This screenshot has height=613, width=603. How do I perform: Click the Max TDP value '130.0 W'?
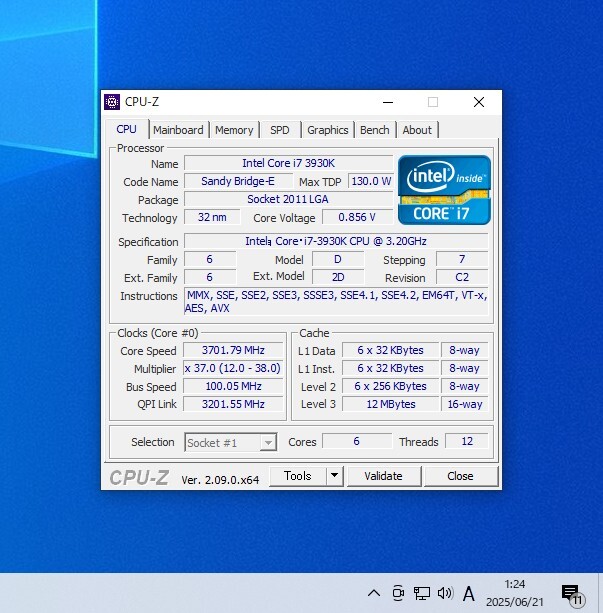click(x=371, y=181)
